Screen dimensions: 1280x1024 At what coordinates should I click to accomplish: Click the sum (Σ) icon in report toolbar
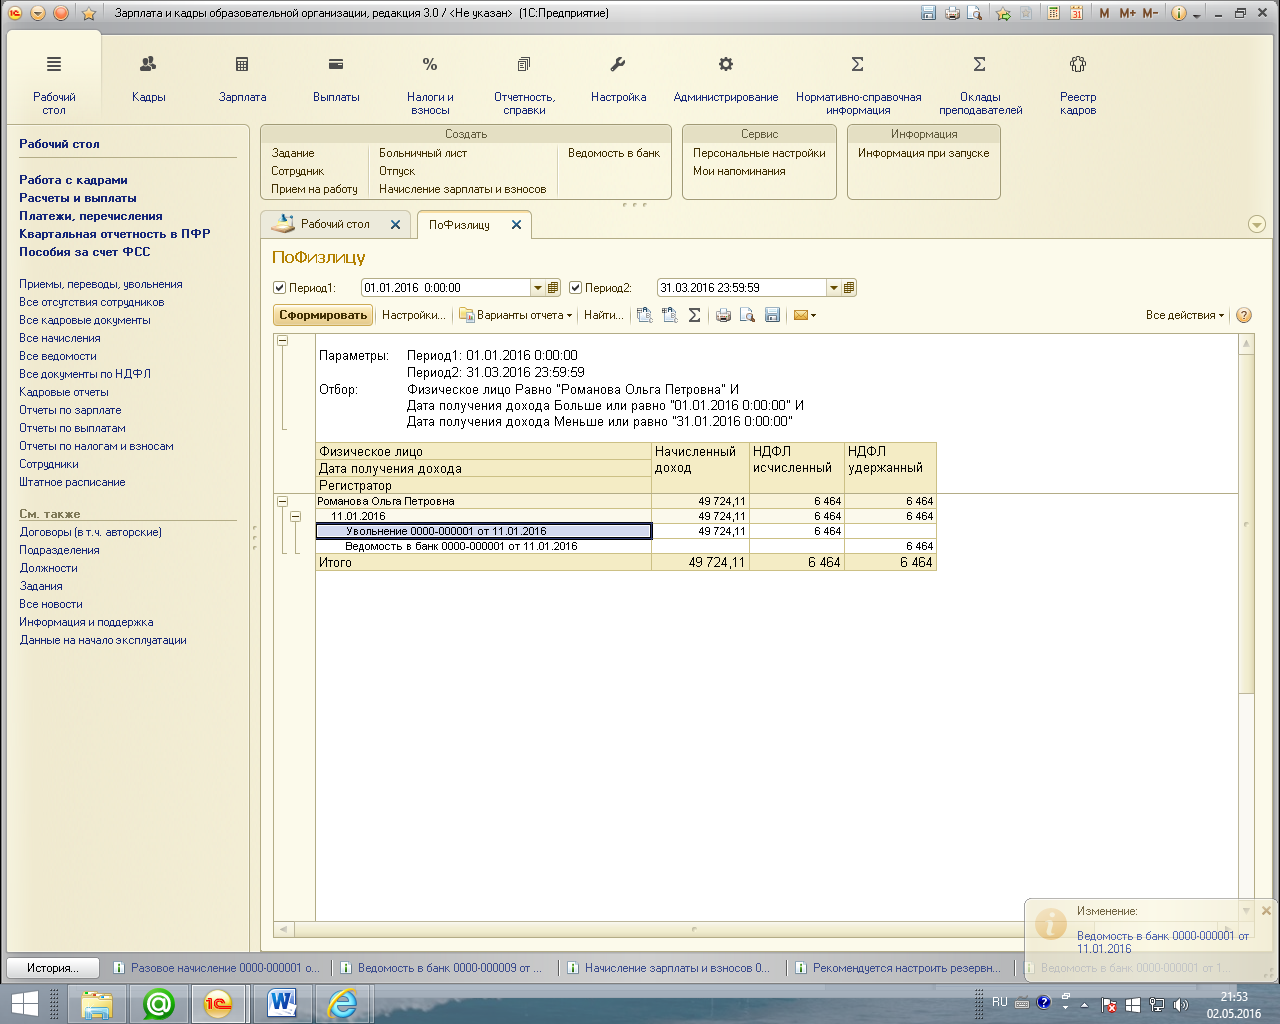click(695, 315)
